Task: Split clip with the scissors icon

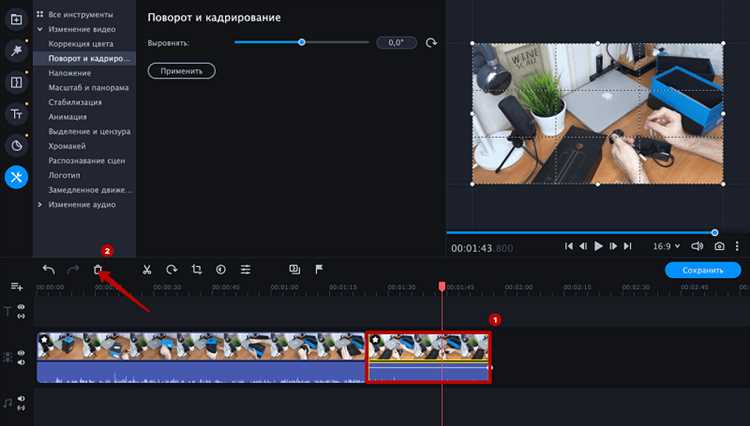Action: click(147, 270)
